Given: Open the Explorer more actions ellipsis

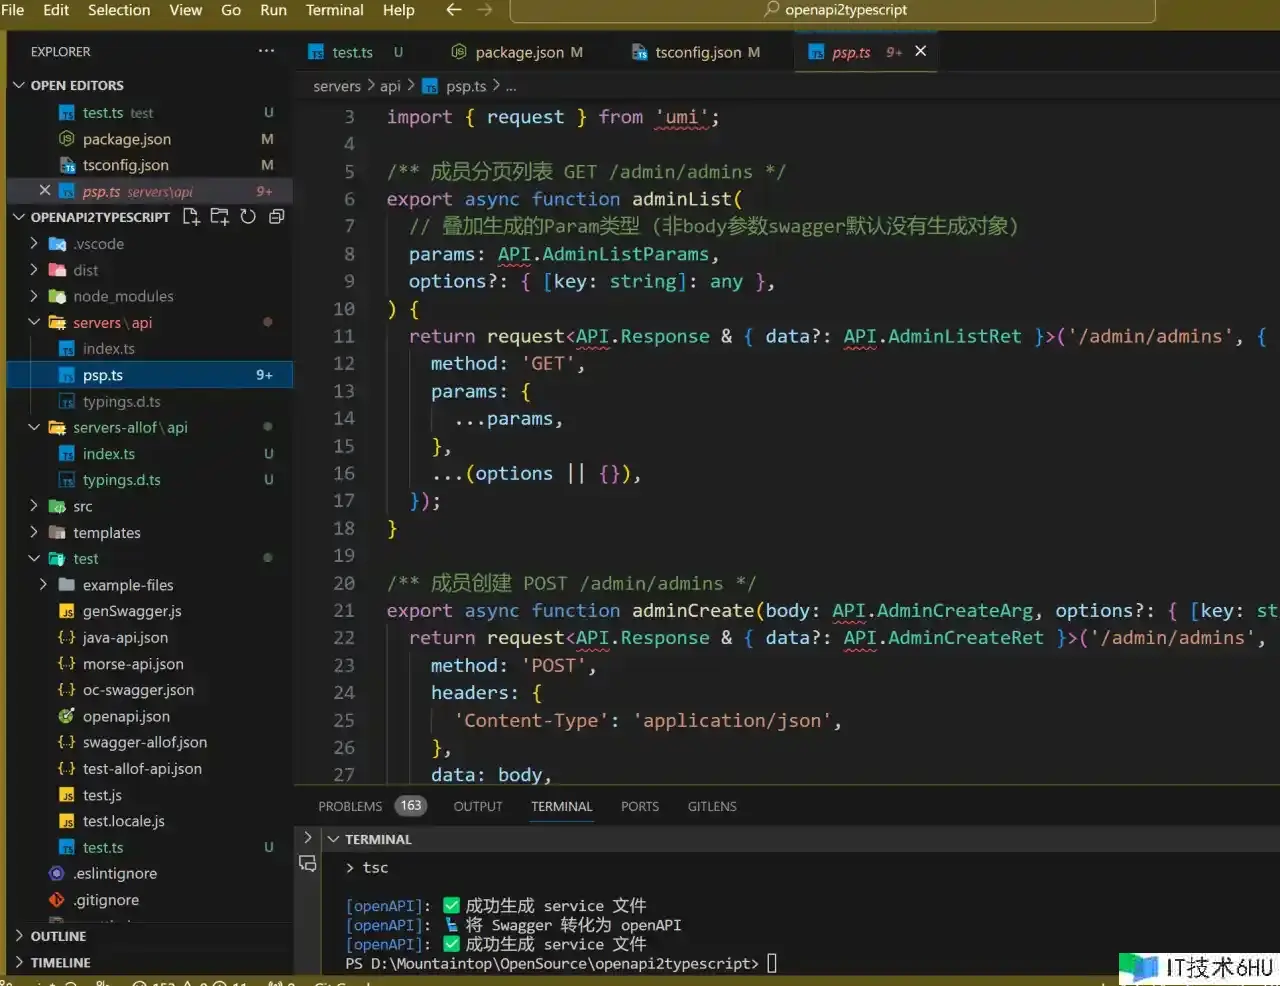Looking at the screenshot, I should (266, 51).
